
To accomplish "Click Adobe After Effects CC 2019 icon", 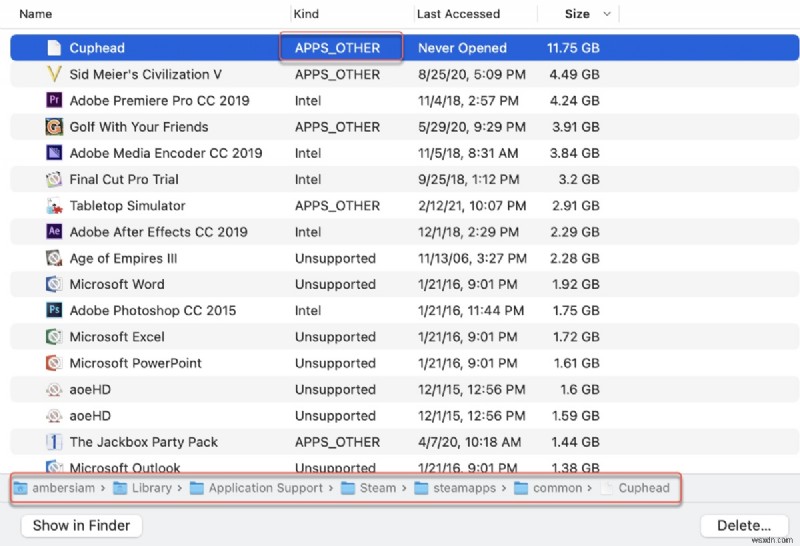I will 54,232.
